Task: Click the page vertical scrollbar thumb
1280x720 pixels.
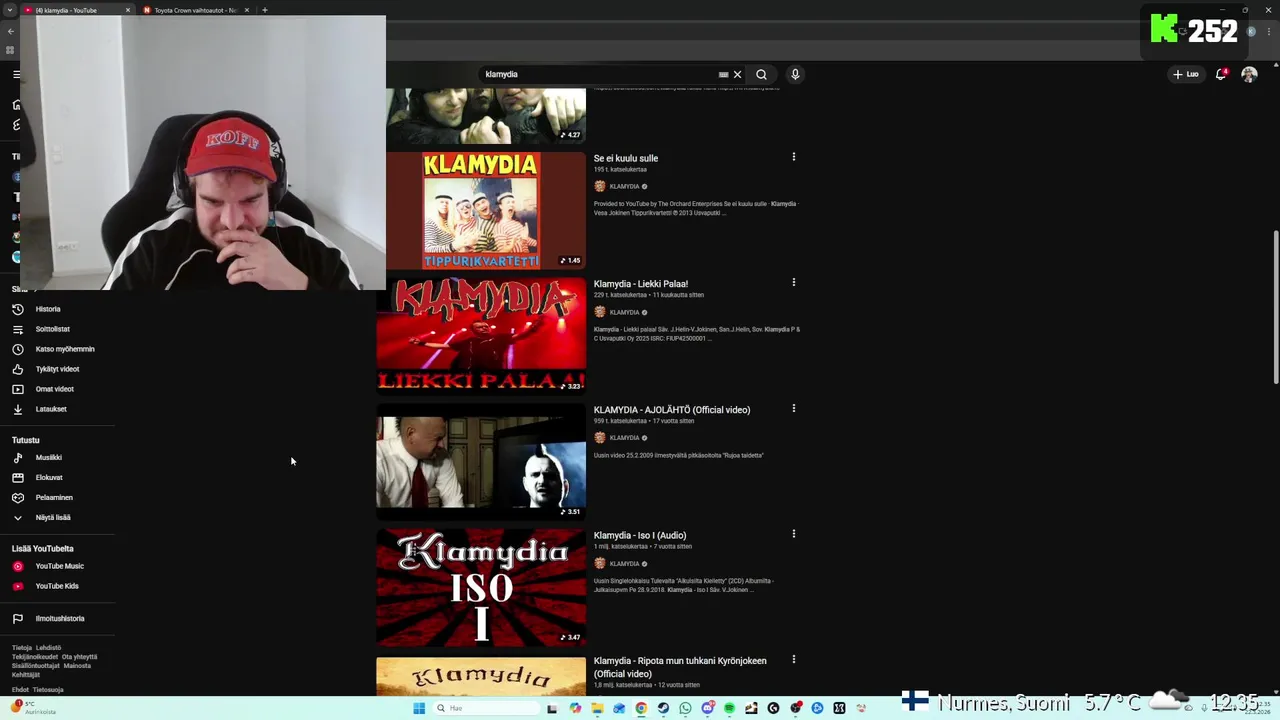Action: coord(1275,306)
